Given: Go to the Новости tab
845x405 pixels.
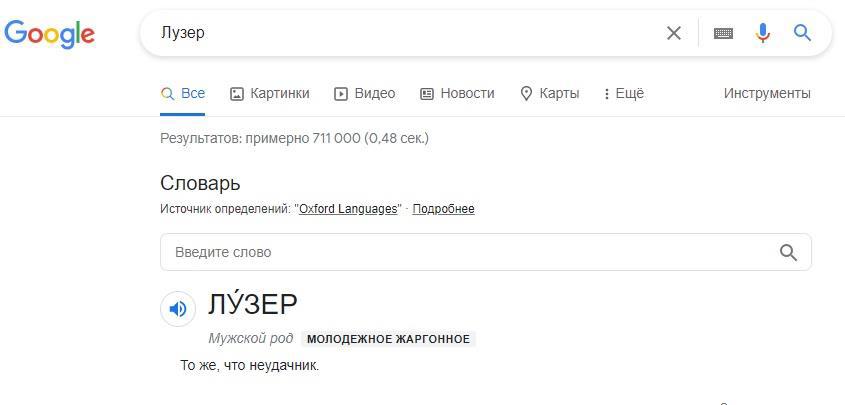Looking at the screenshot, I should (457, 93).
